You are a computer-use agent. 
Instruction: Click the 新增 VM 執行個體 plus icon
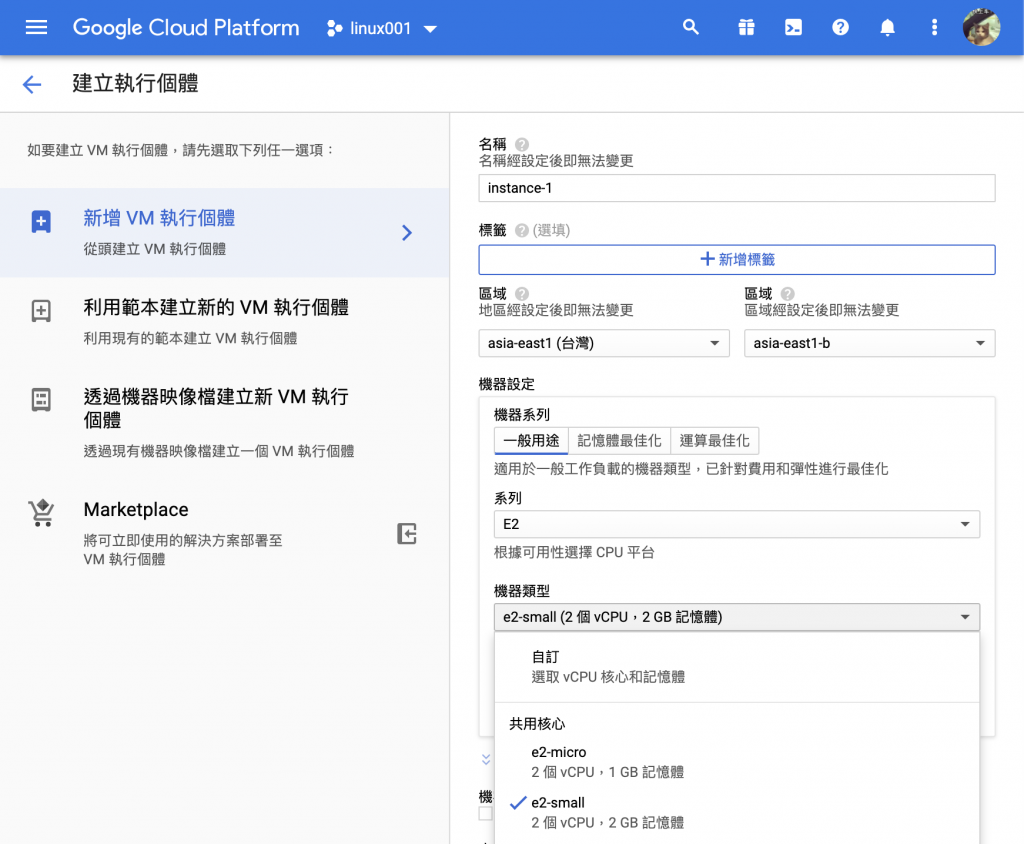(41, 221)
